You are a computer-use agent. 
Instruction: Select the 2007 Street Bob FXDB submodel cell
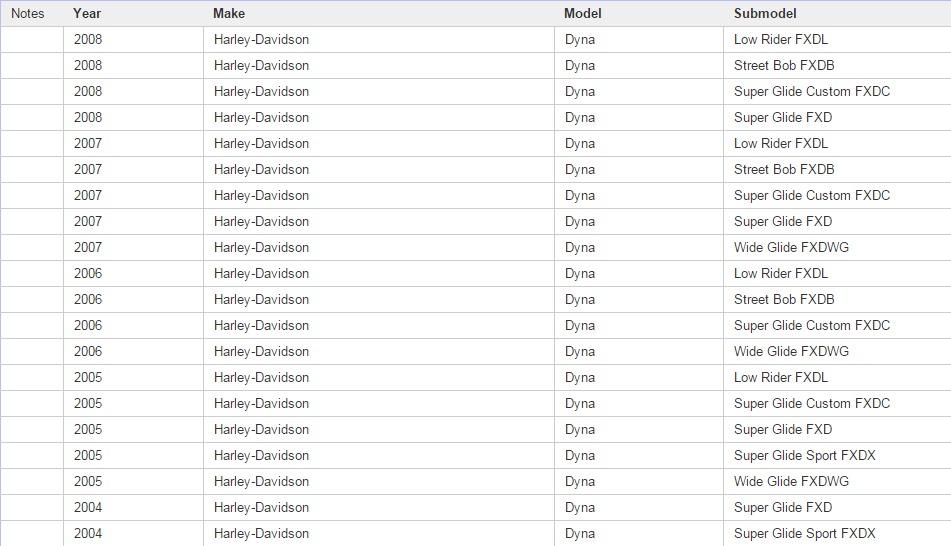pos(784,170)
